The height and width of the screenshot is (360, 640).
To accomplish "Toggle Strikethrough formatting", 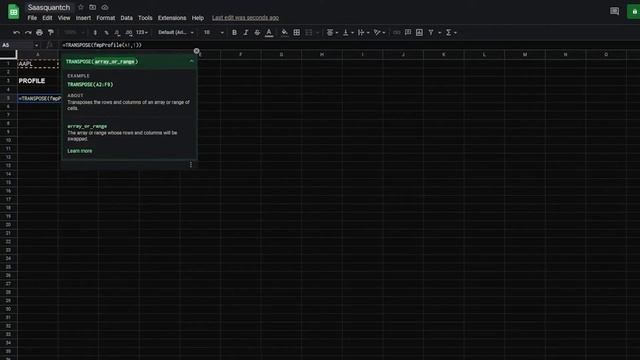I will pyautogui.click(x=257, y=32).
